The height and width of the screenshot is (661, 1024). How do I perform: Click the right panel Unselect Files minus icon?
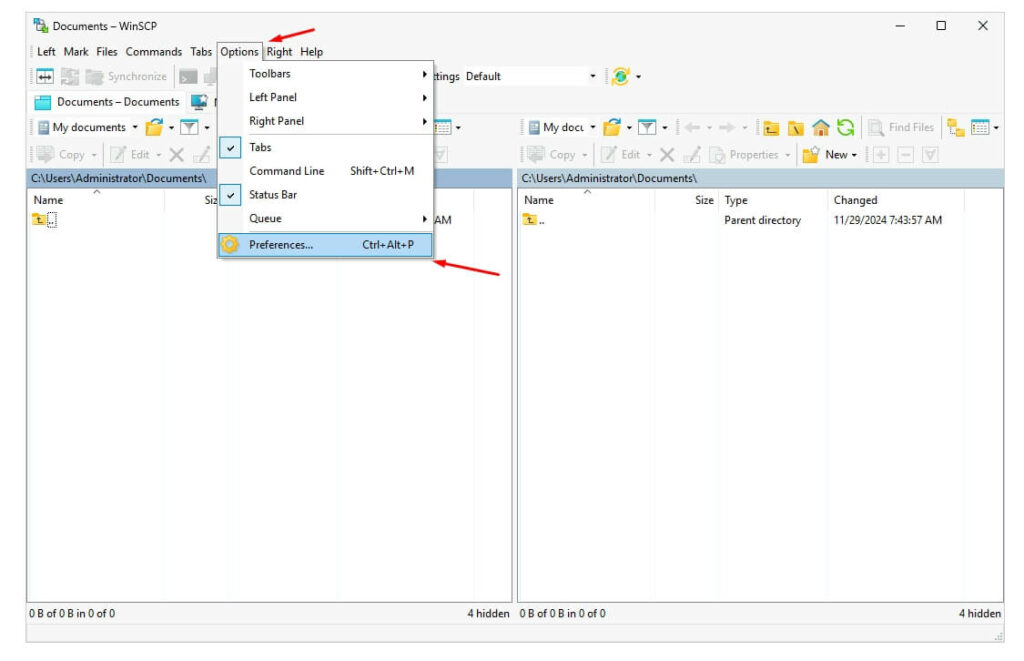tap(905, 155)
